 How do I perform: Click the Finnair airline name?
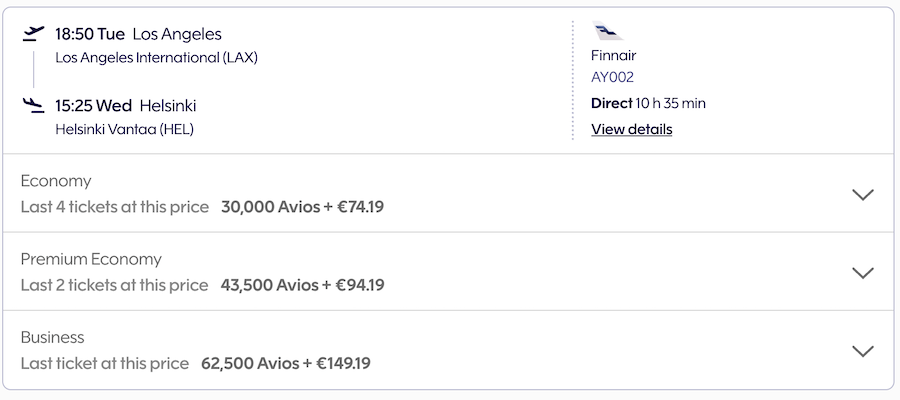click(614, 56)
